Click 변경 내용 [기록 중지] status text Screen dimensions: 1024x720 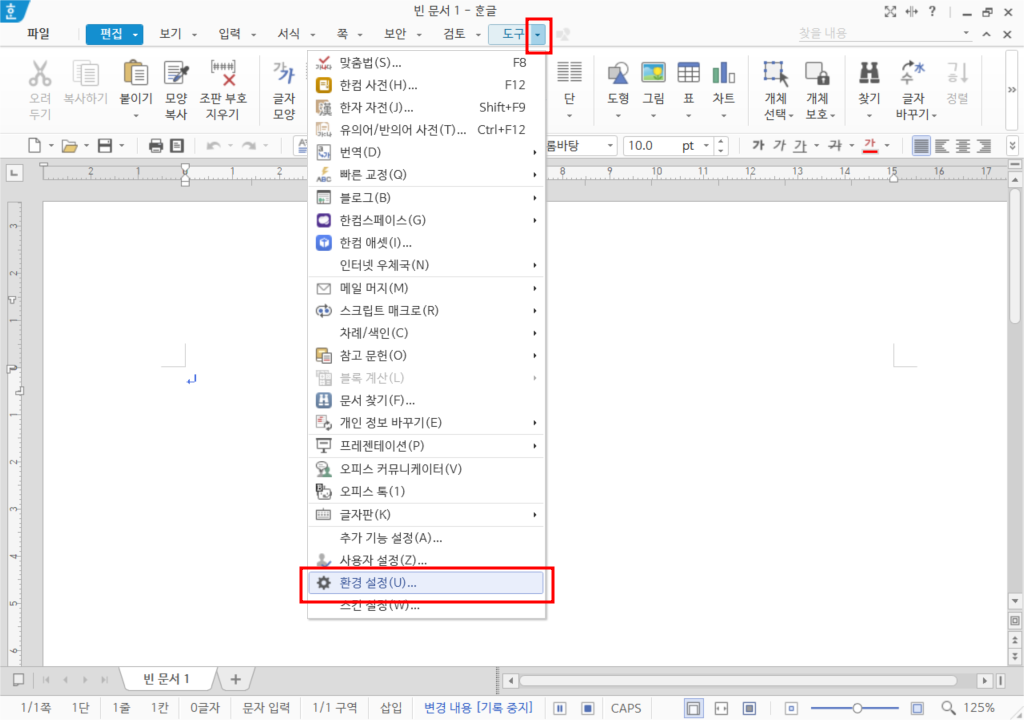pos(478,708)
